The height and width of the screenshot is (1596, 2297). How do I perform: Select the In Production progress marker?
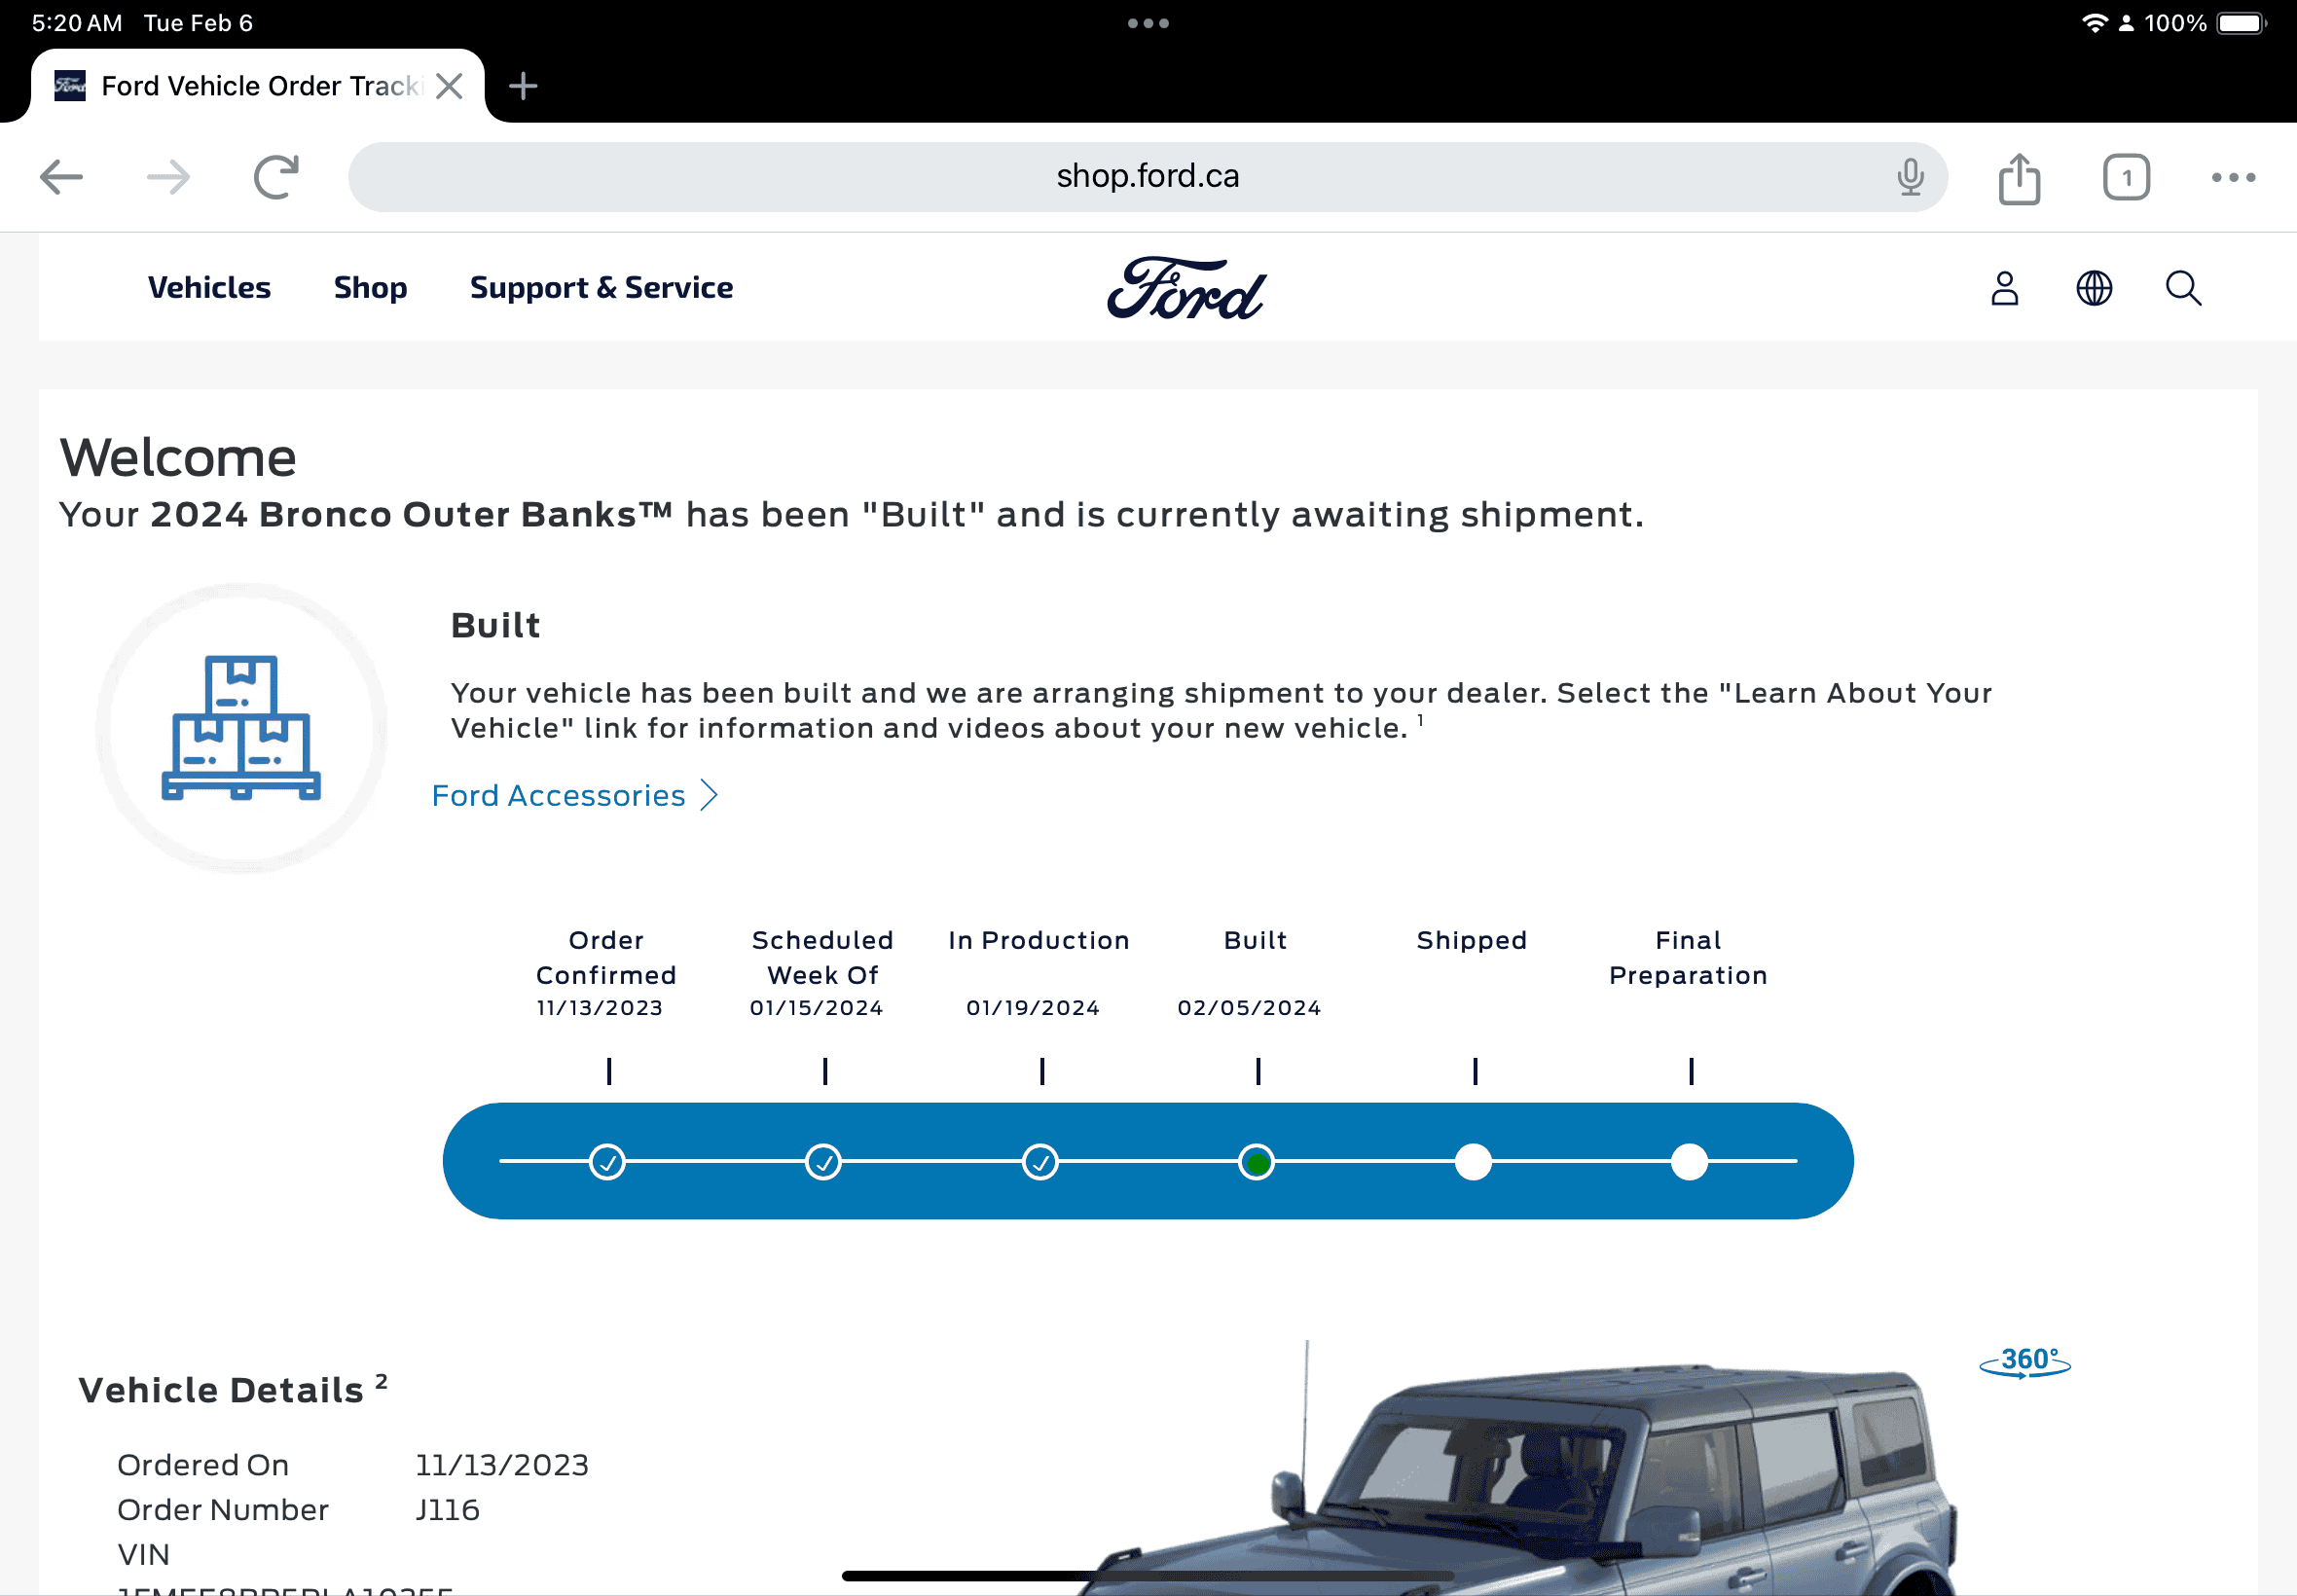[1040, 1162]
